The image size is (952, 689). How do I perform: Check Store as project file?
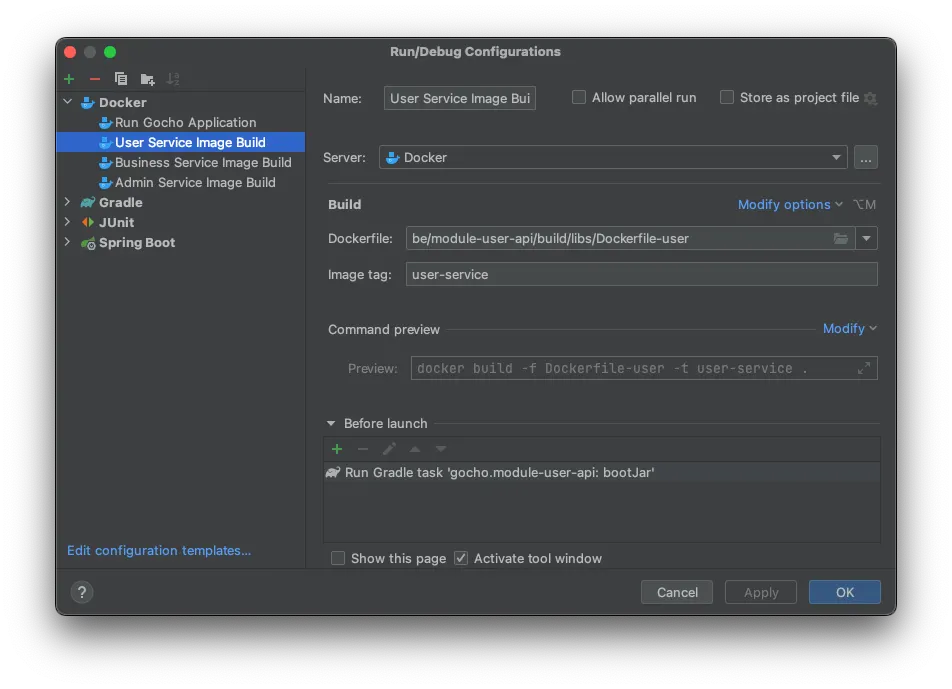727,97
